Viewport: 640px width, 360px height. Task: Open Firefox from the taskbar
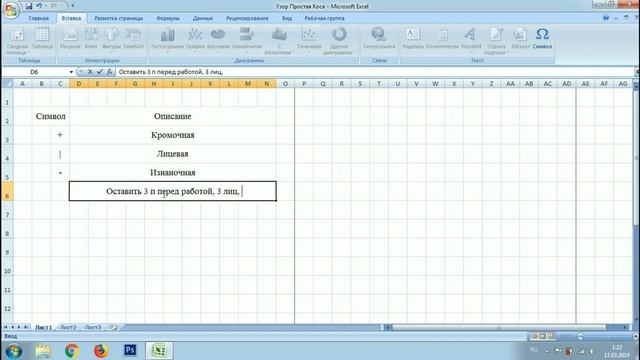point(101,351)
